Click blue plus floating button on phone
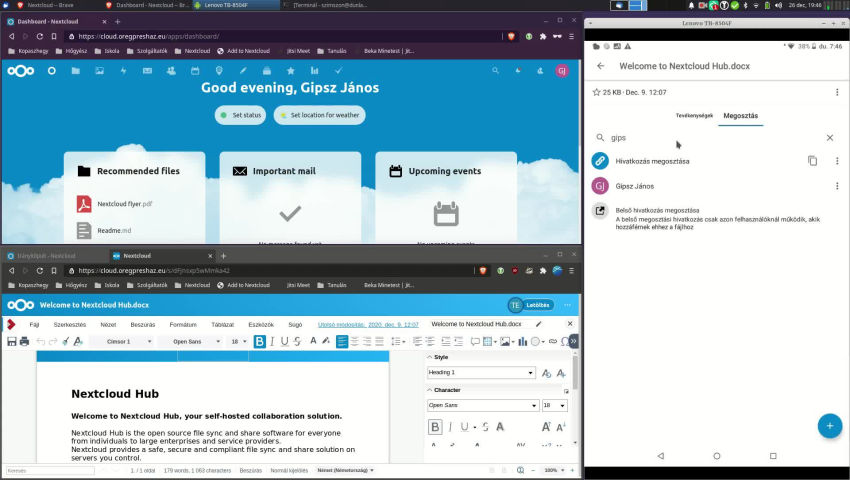This screenshot has width=850, height=480. click(829, 426)
